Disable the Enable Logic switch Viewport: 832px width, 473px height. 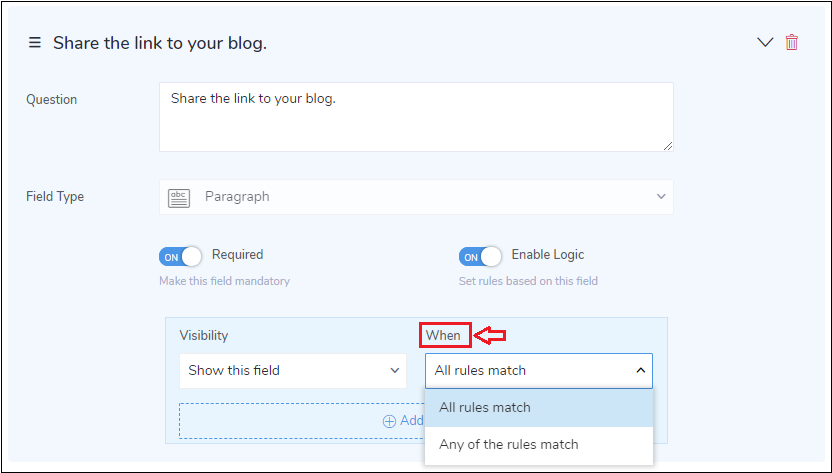(x=480, y=257)
